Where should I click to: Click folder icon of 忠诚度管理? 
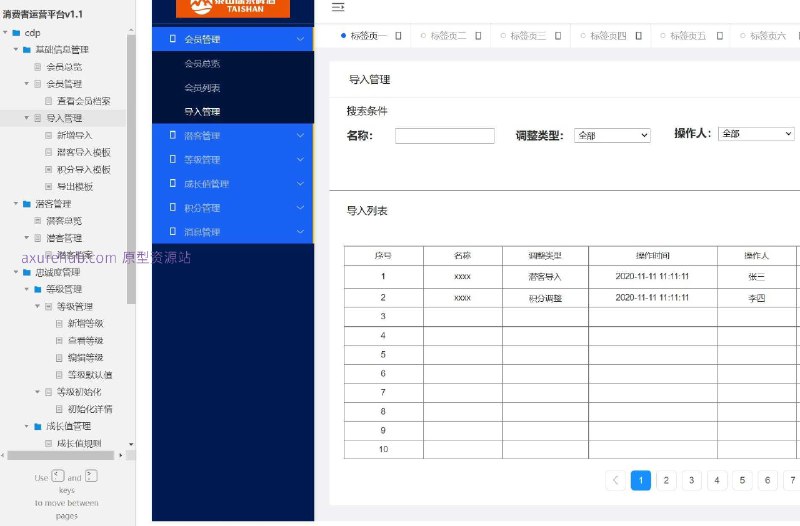click(27, 272)
